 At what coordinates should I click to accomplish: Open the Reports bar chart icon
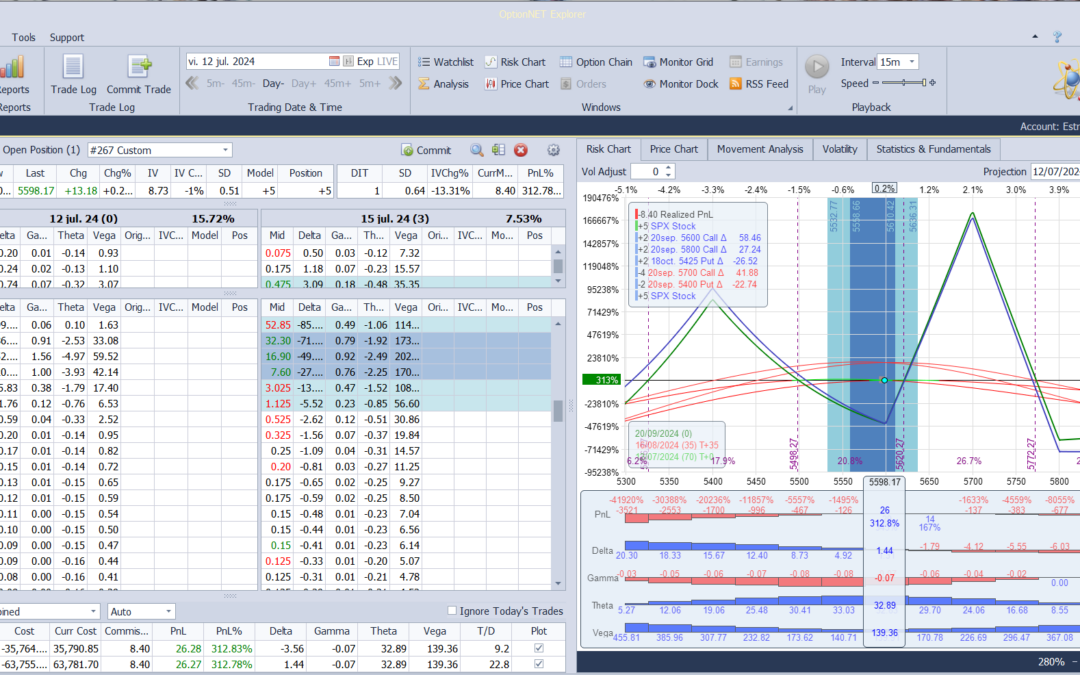coord(12,68)
